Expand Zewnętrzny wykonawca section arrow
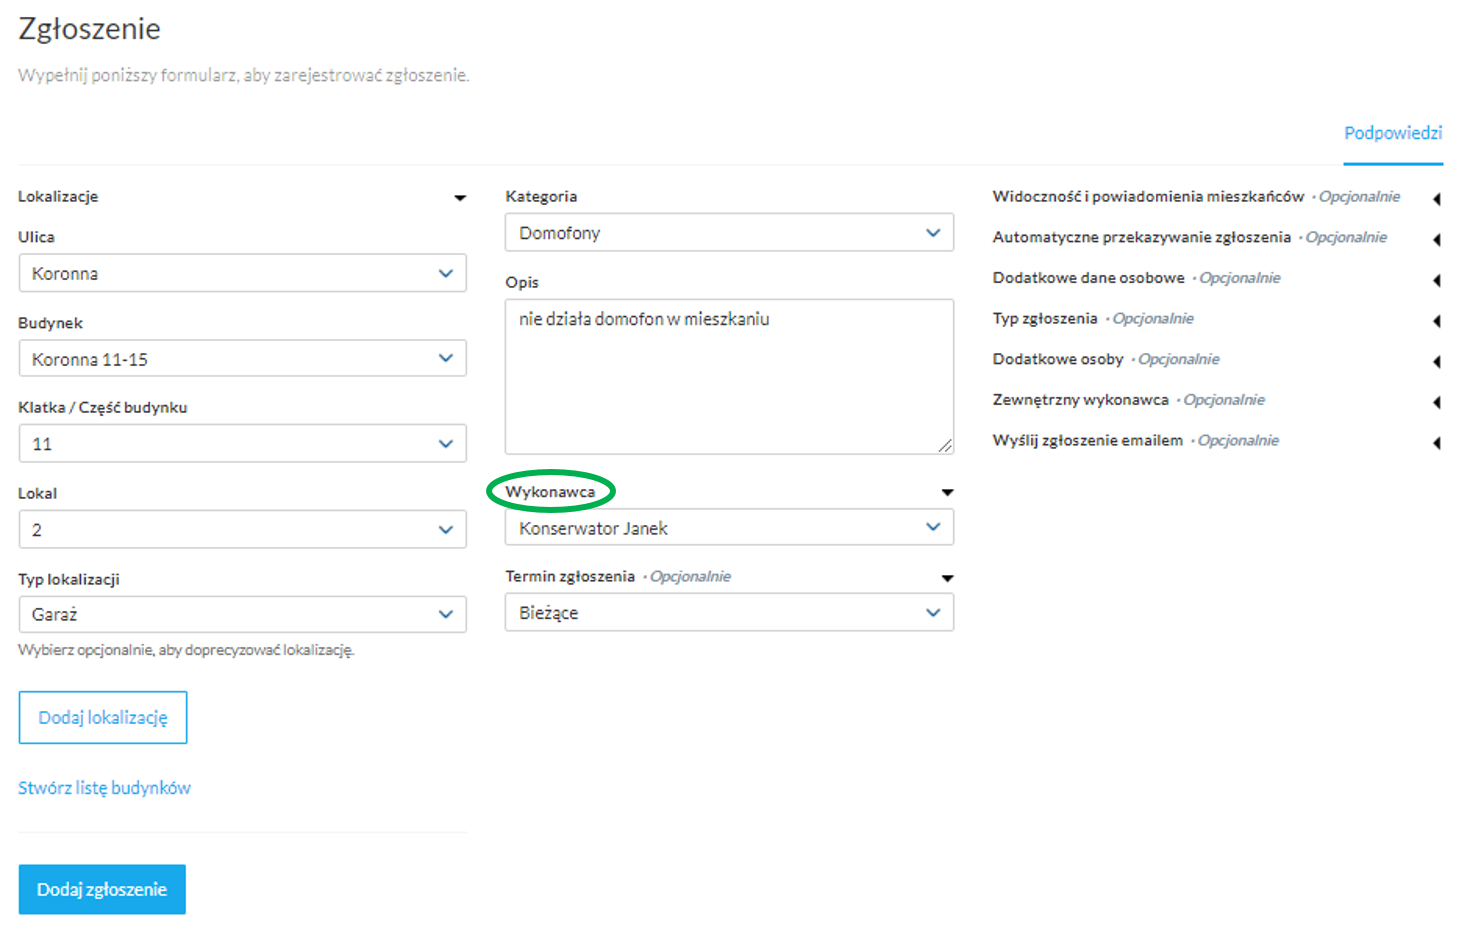Viewport: 1481px width, 927px height. point(1437,402)
